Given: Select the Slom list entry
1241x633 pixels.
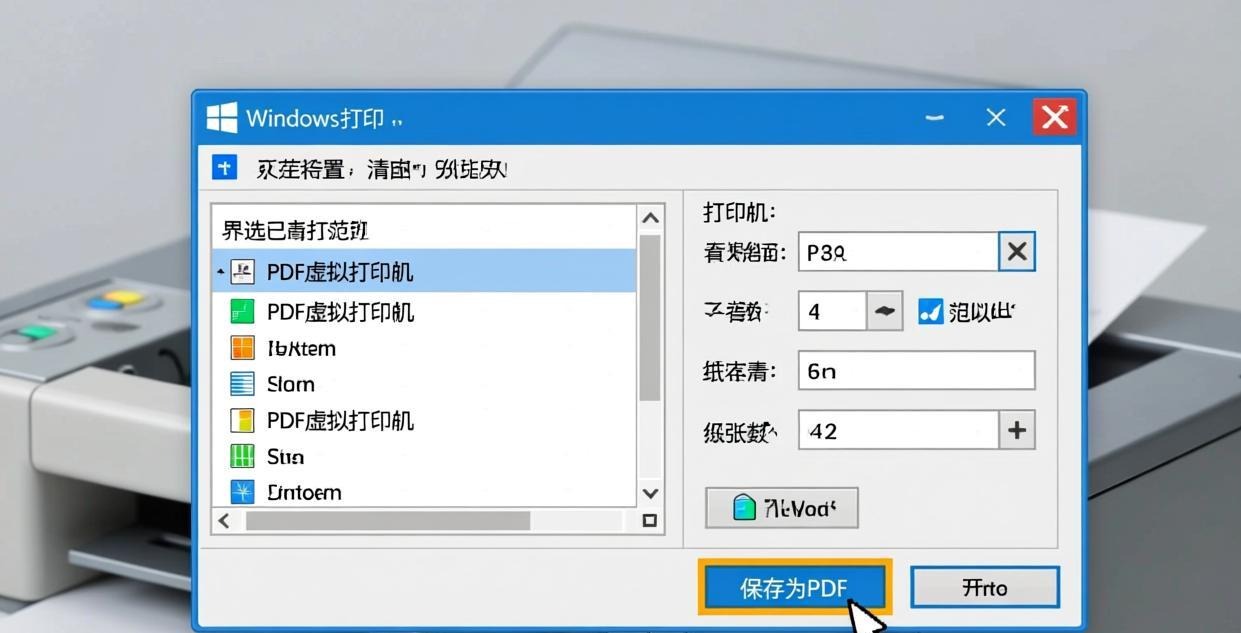Looking at the screenshot, I should [x=424, y=384].
